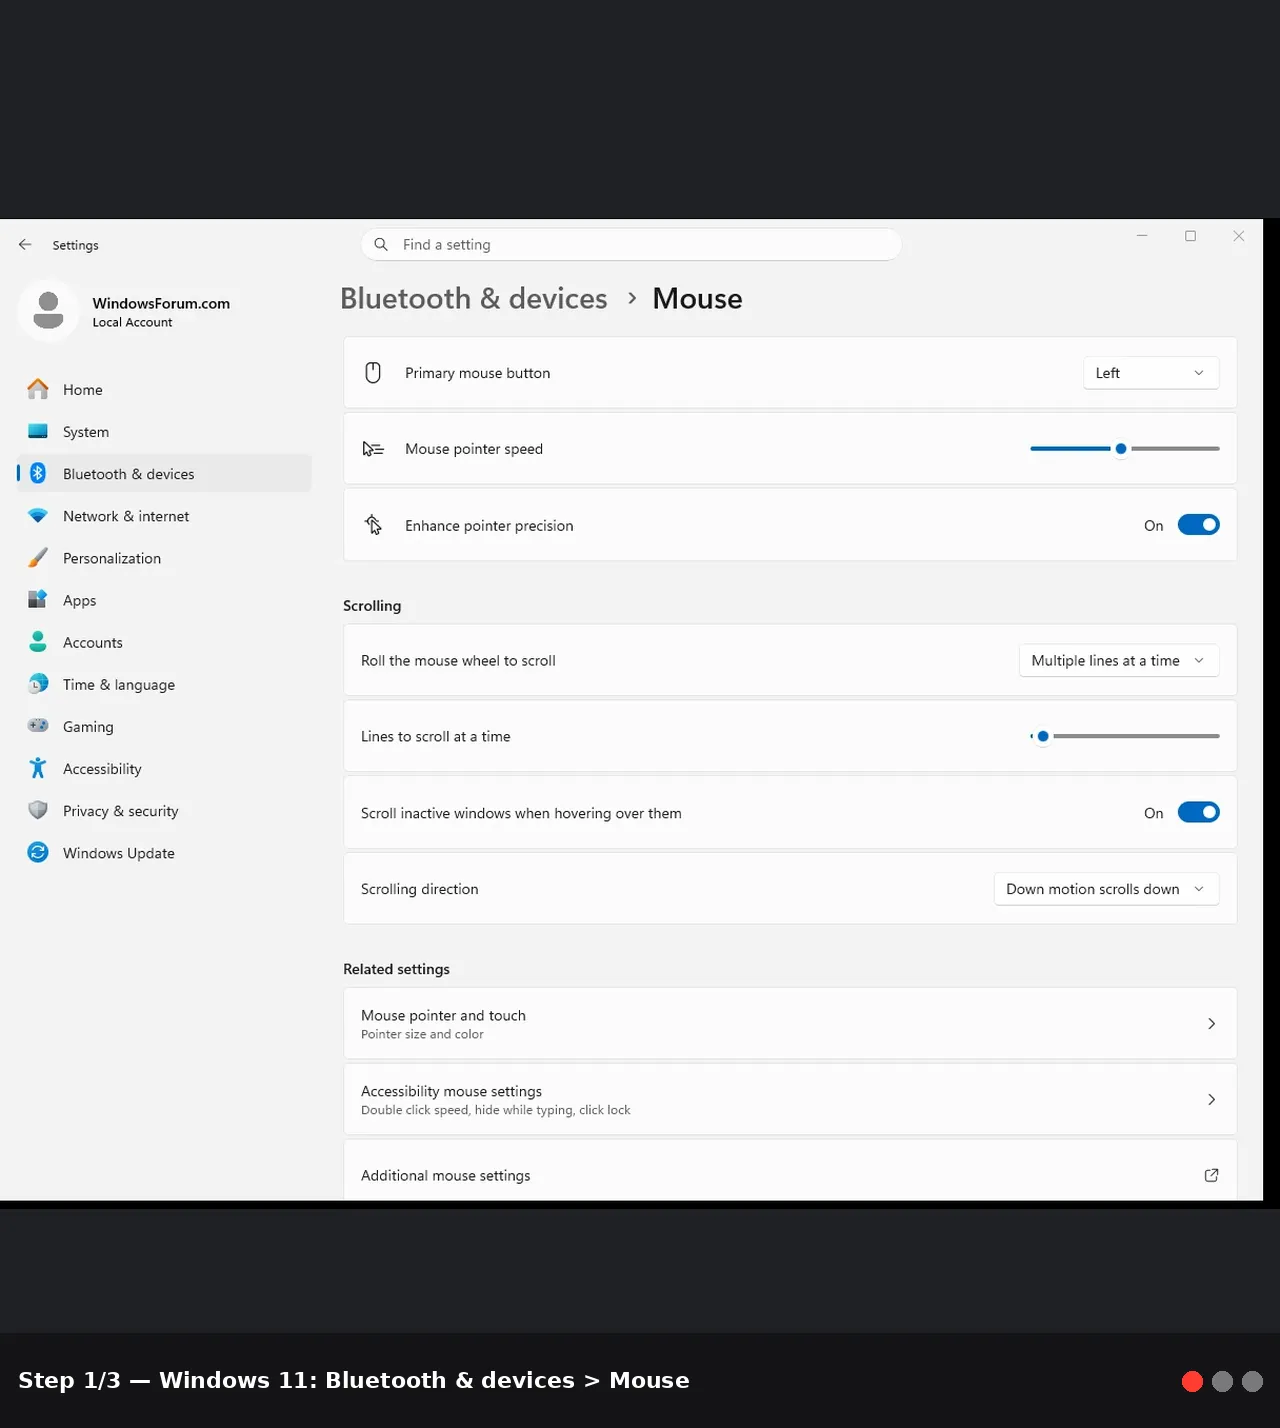Navigate to Apps settings
The height and width of the screenshot is (1428, 1280).
(x=164, y=600)
